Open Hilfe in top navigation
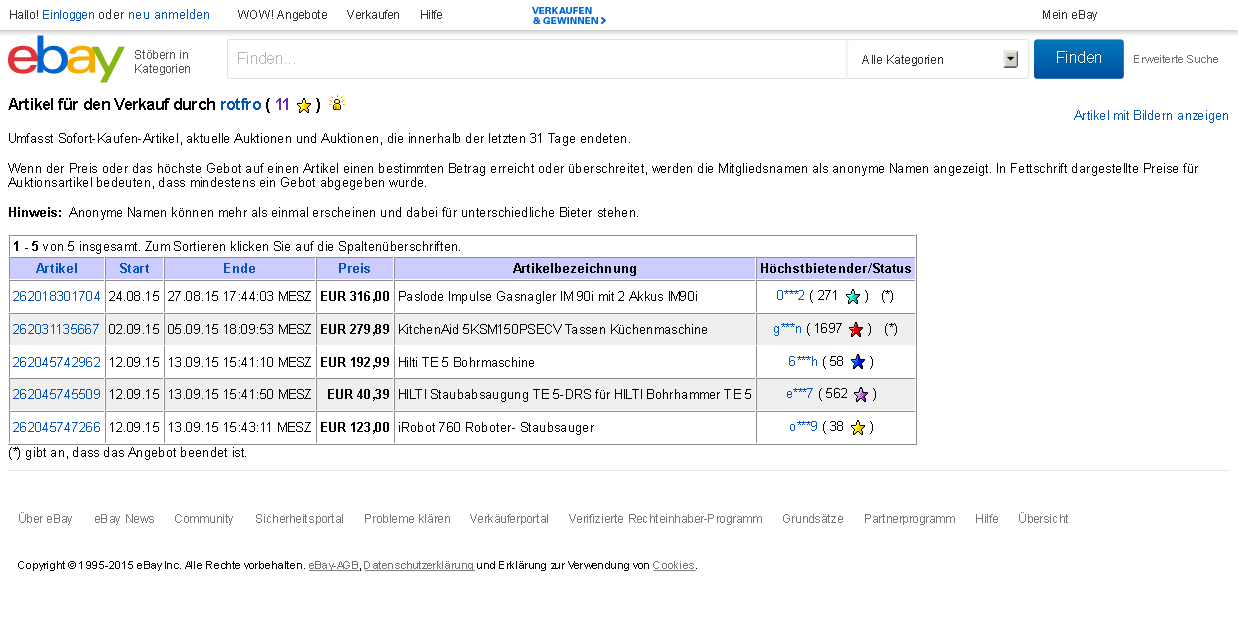 point(431,15)
